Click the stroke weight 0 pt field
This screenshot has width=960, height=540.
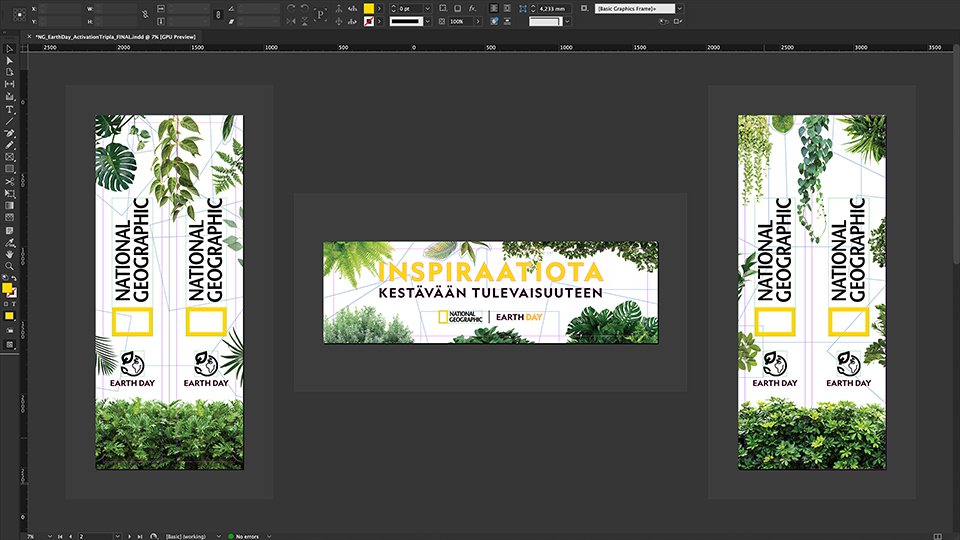coord(410,9)
